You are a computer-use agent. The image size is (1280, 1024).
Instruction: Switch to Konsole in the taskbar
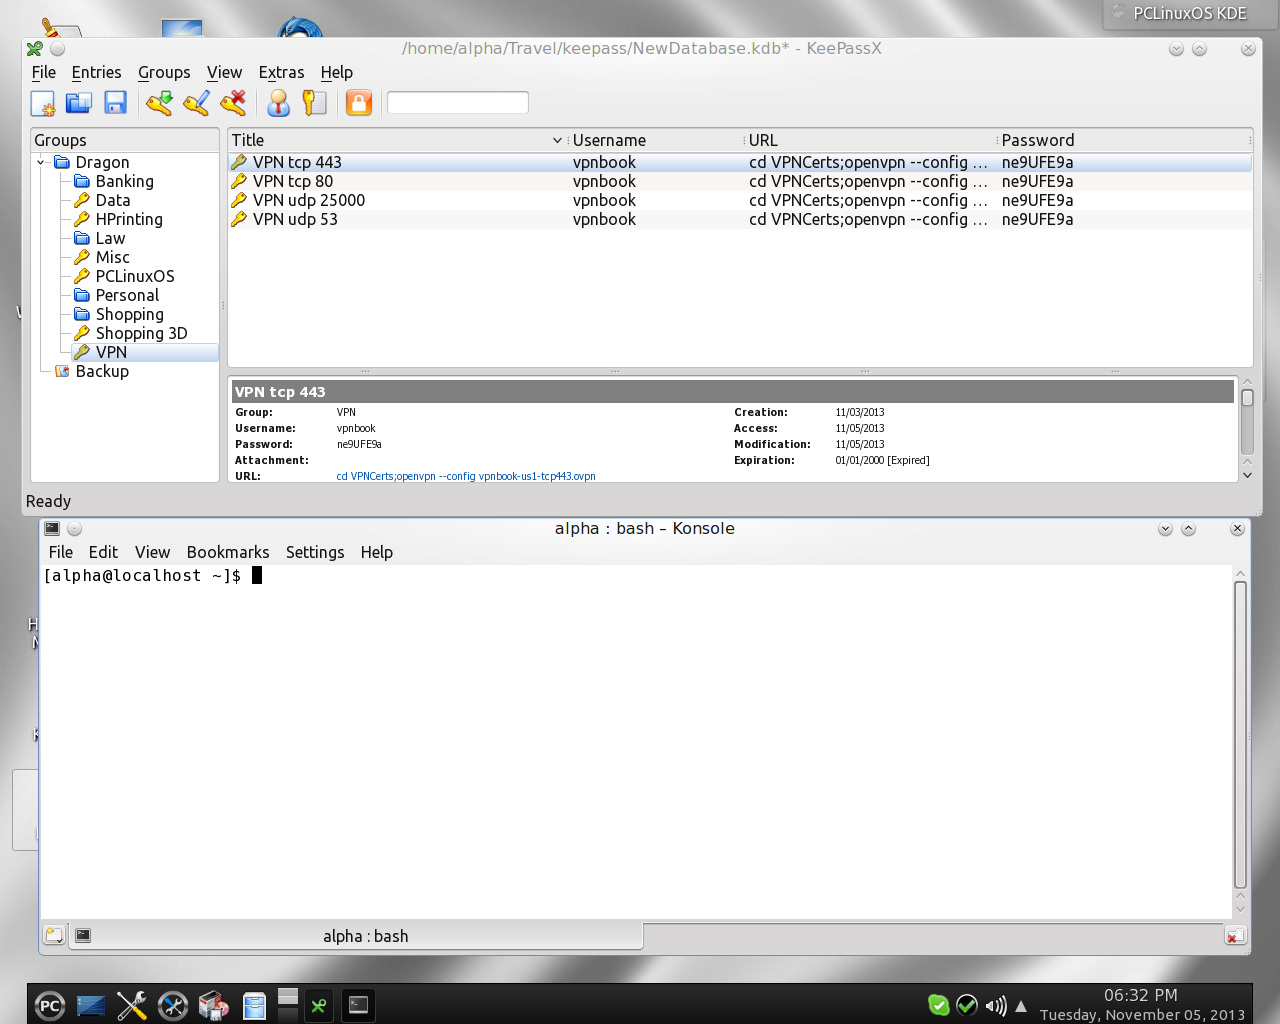tap(358, 1005)
